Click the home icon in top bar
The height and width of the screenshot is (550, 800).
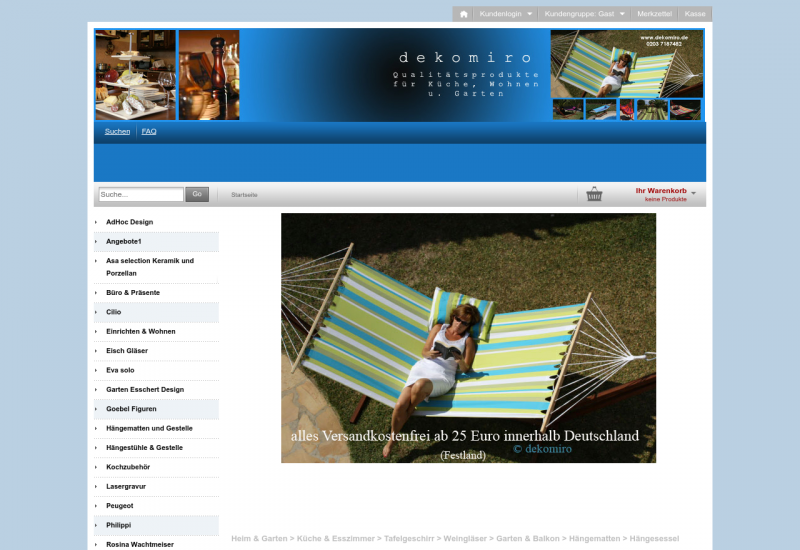point(463,14)
